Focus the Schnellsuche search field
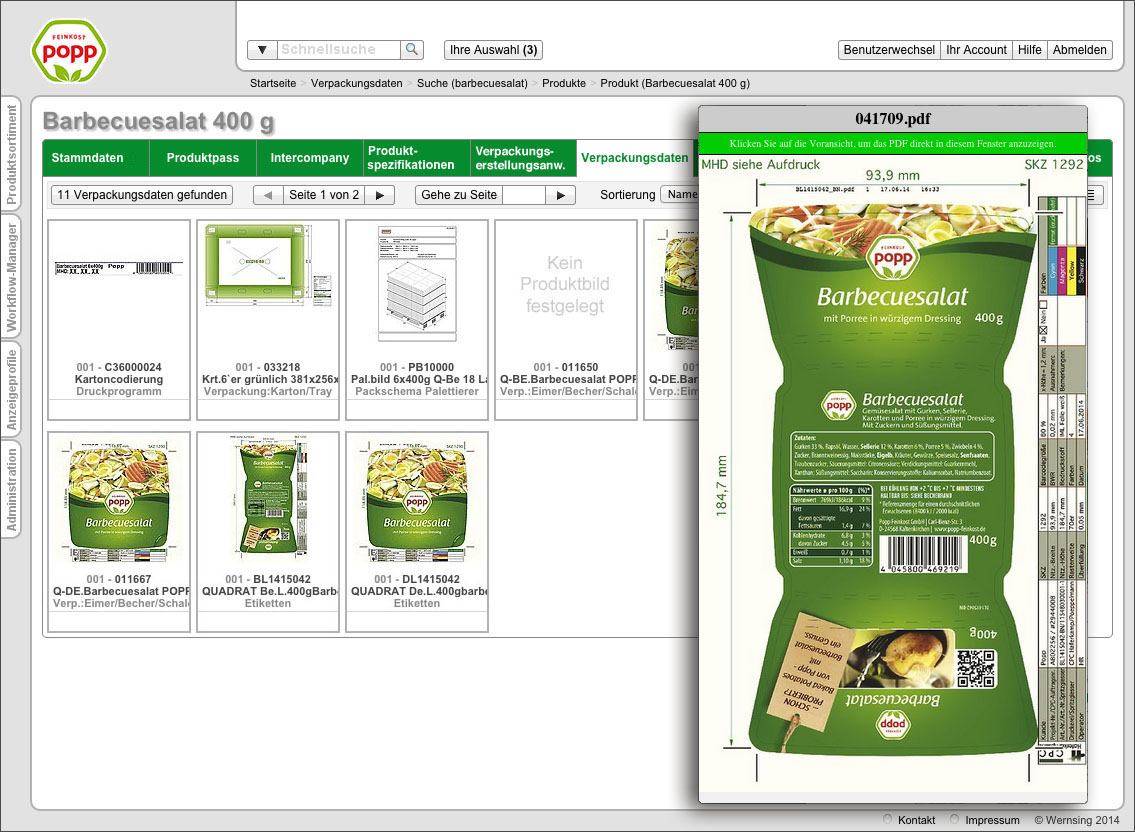This screenshot has width=1135, height=832. point(338,49)
